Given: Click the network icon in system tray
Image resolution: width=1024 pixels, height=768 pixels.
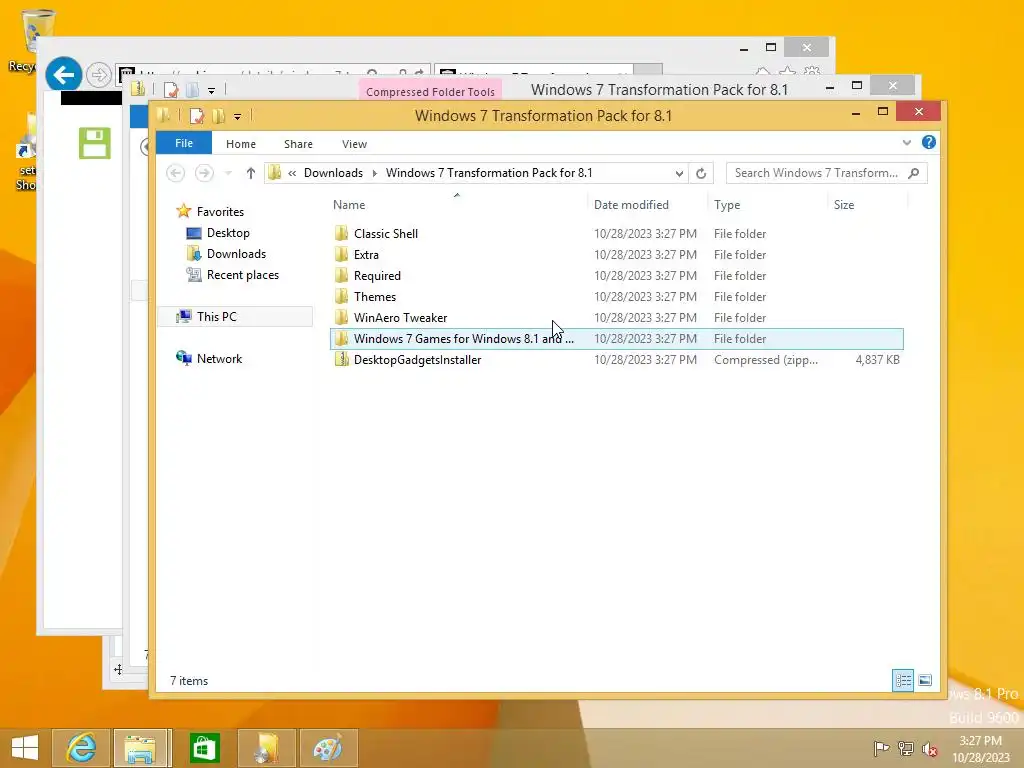Looking at the screenshot, I should [905, 748].
